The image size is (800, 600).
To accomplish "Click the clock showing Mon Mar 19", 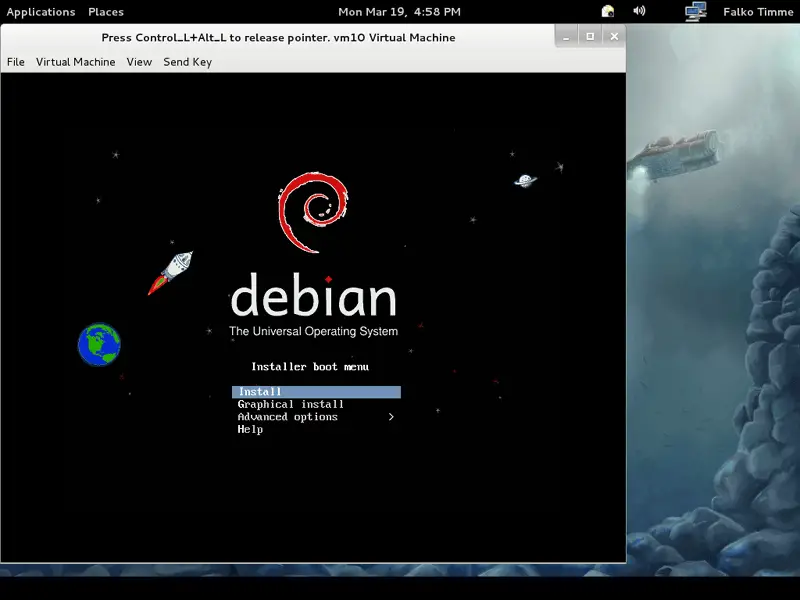I will click(x=399, y=12).
